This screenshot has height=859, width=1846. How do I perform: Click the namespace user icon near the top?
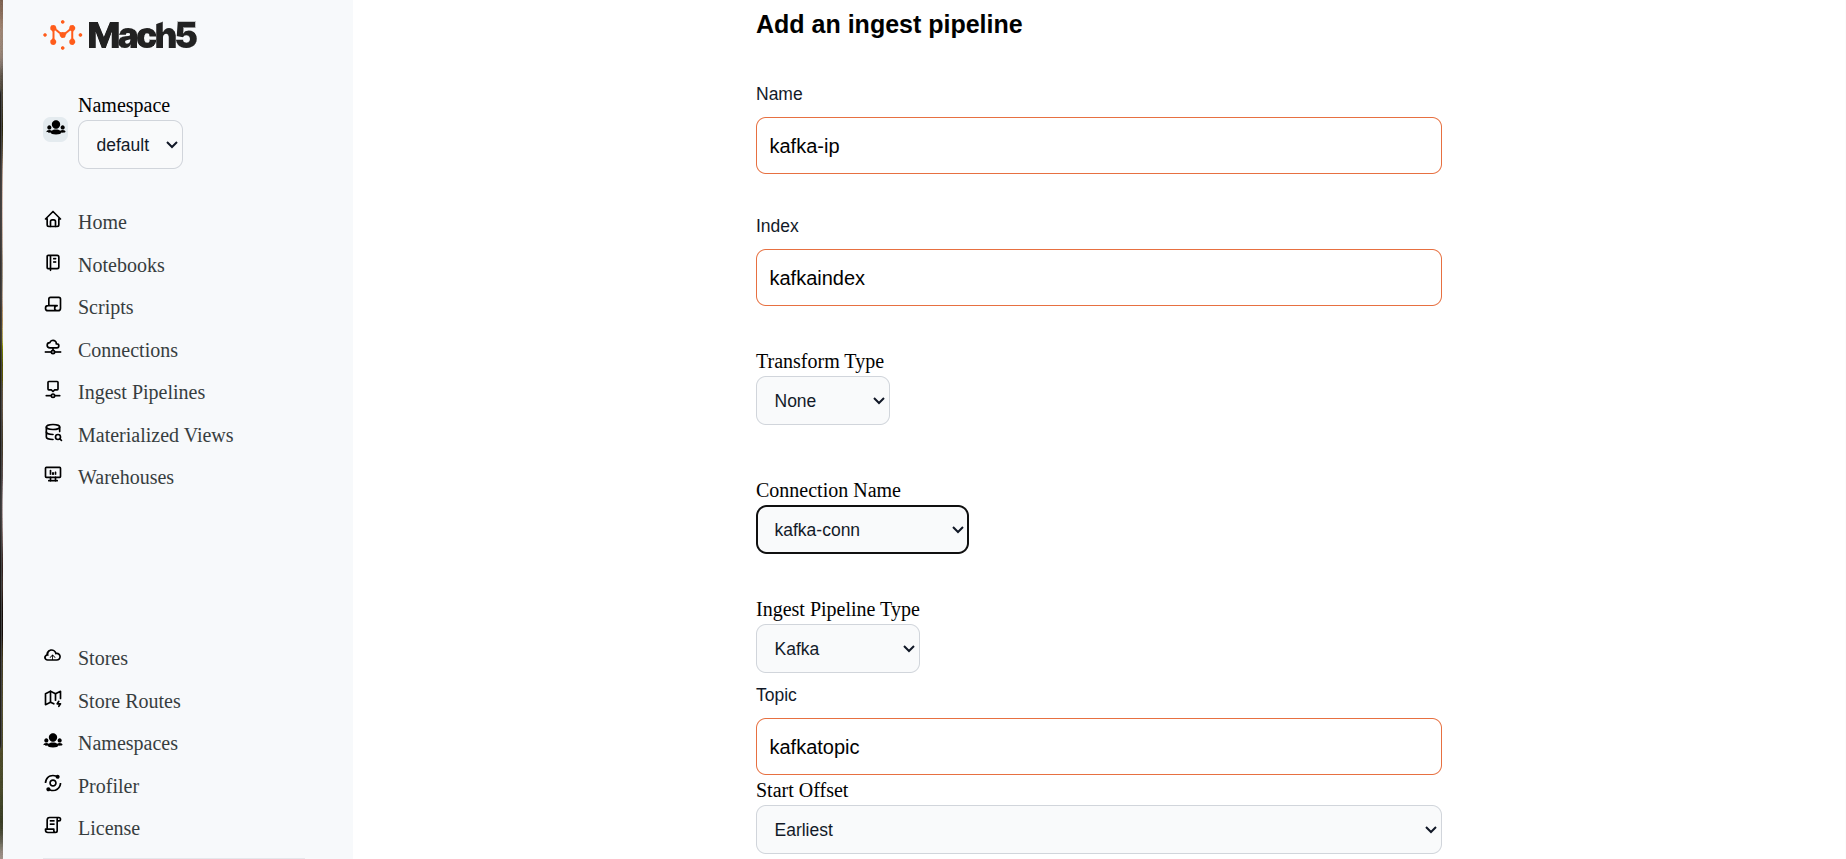[x=55, y=128]
